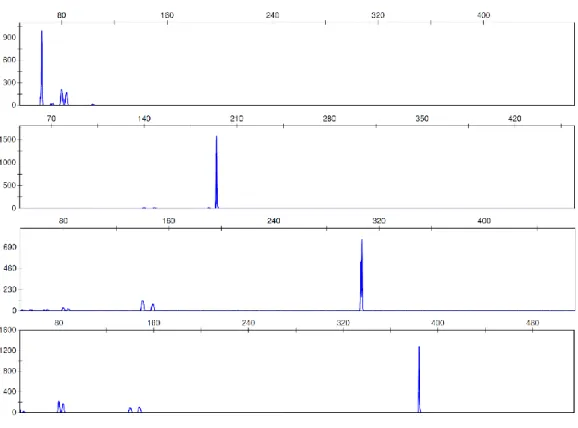Image resolution: width=578 pixels, height=428 pixels.
Task: Click the x-axis label "240" in the first panel
Action: 272,15
